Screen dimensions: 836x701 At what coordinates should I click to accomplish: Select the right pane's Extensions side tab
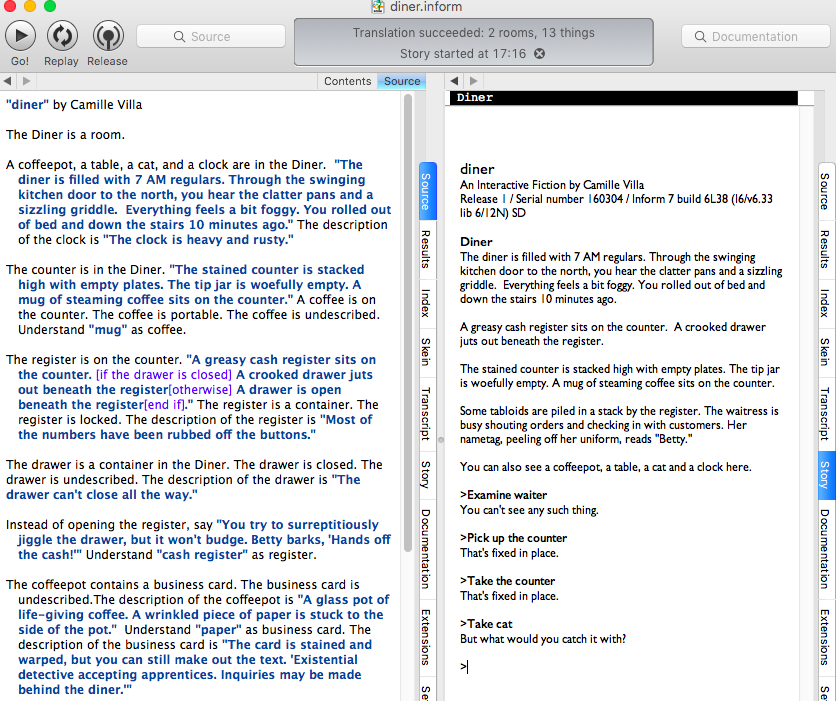pyautogui.click(x=825, y=637)
